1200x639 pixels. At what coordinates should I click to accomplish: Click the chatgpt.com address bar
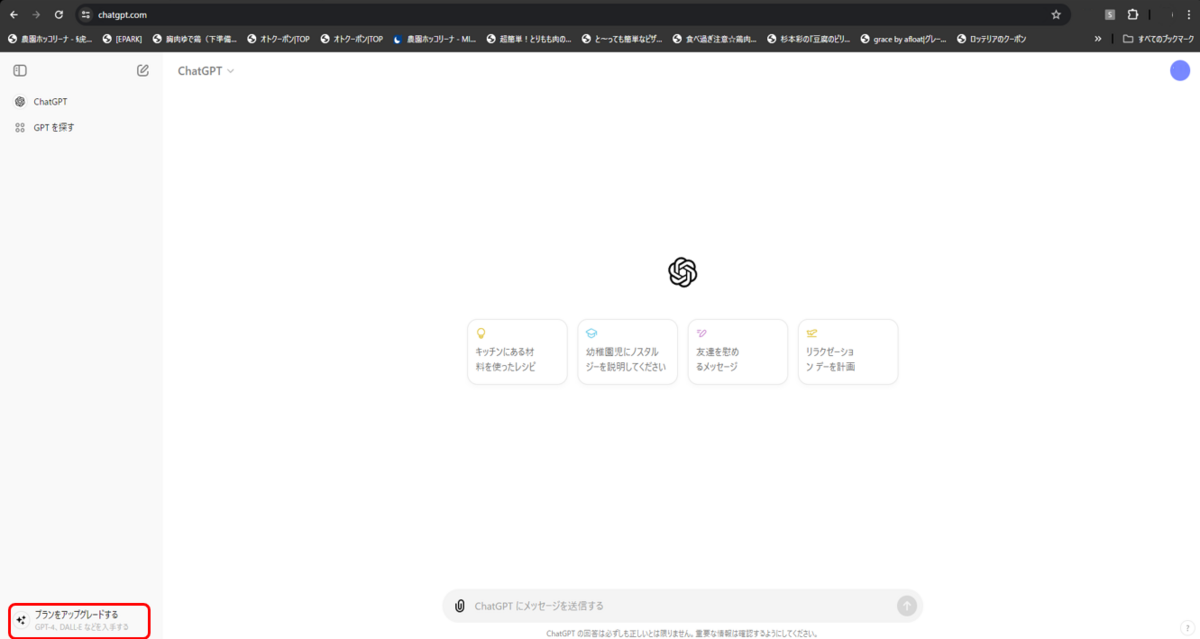pyautogui.click(x=572, y=15)
